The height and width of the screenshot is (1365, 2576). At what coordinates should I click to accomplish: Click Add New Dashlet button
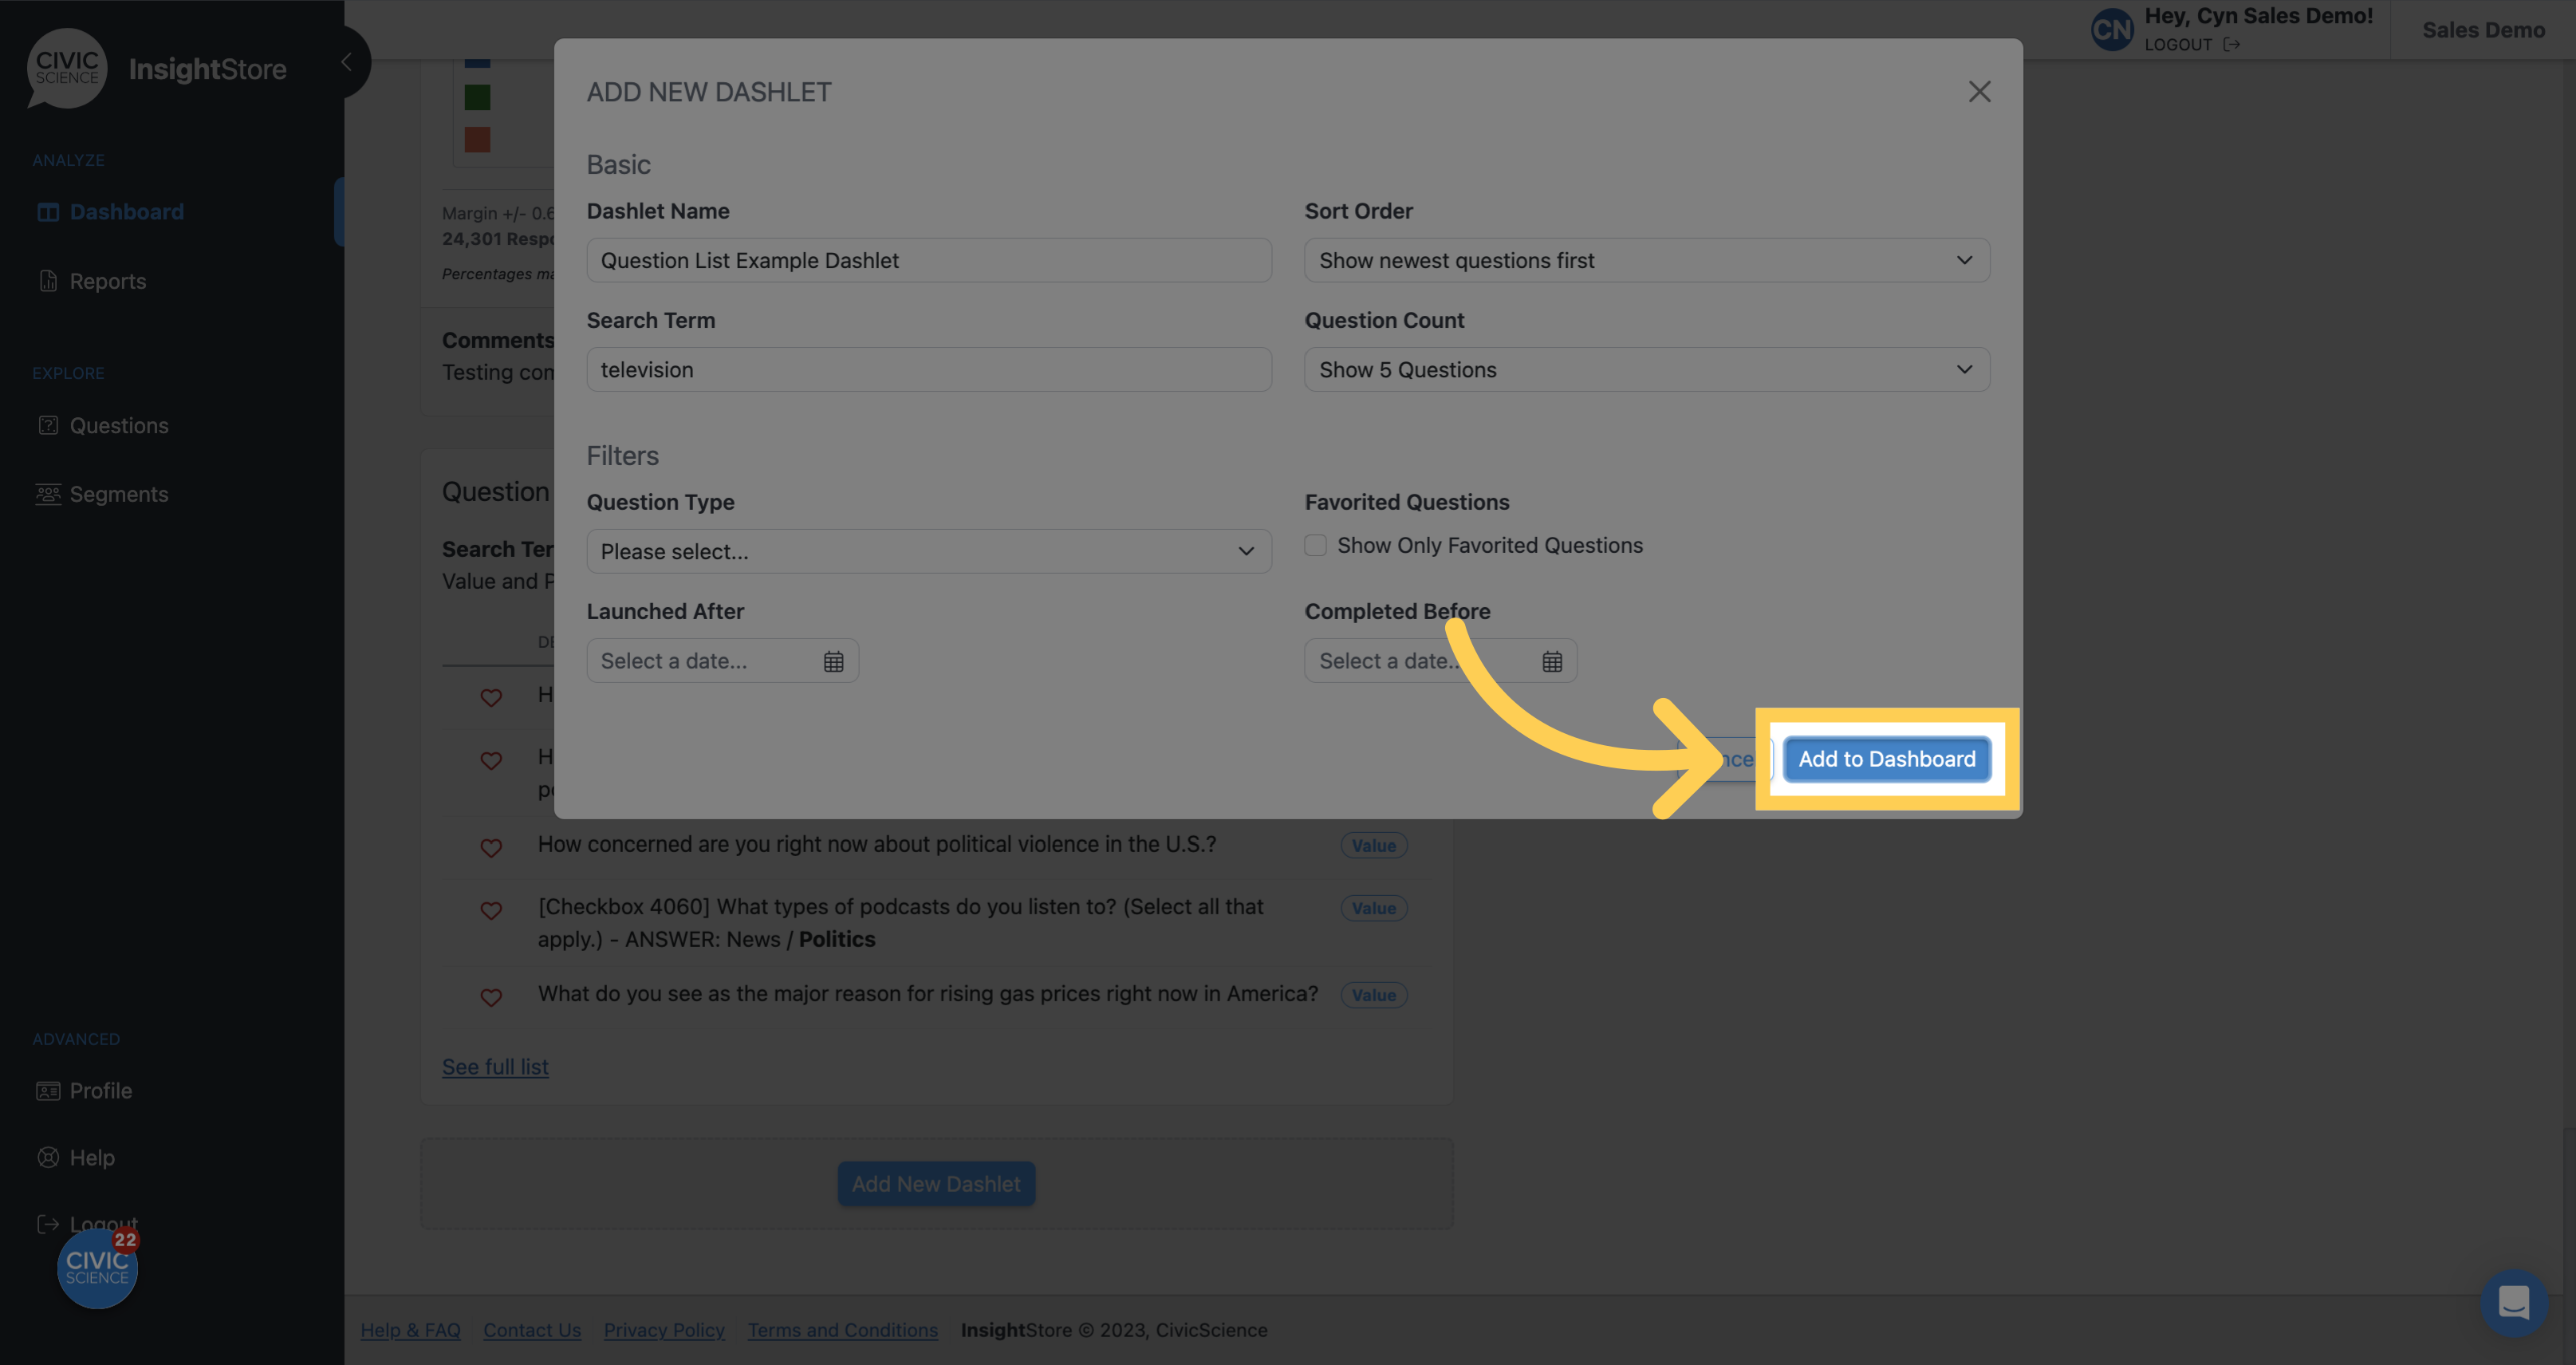[x=935, y=1182]
